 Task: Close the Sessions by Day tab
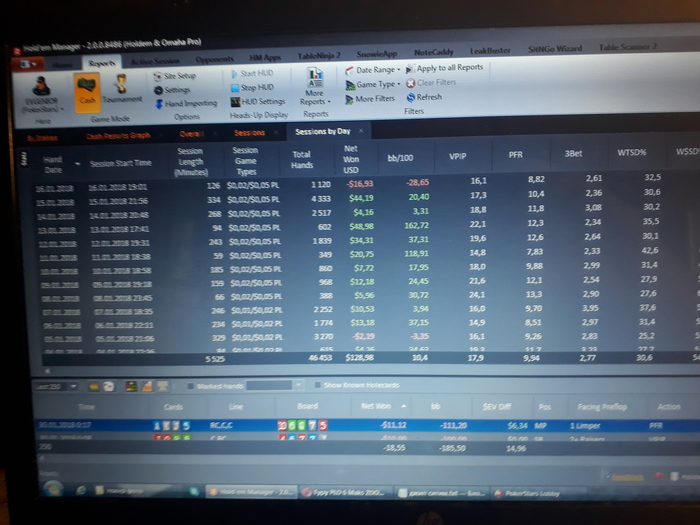(x=361, y=130)
